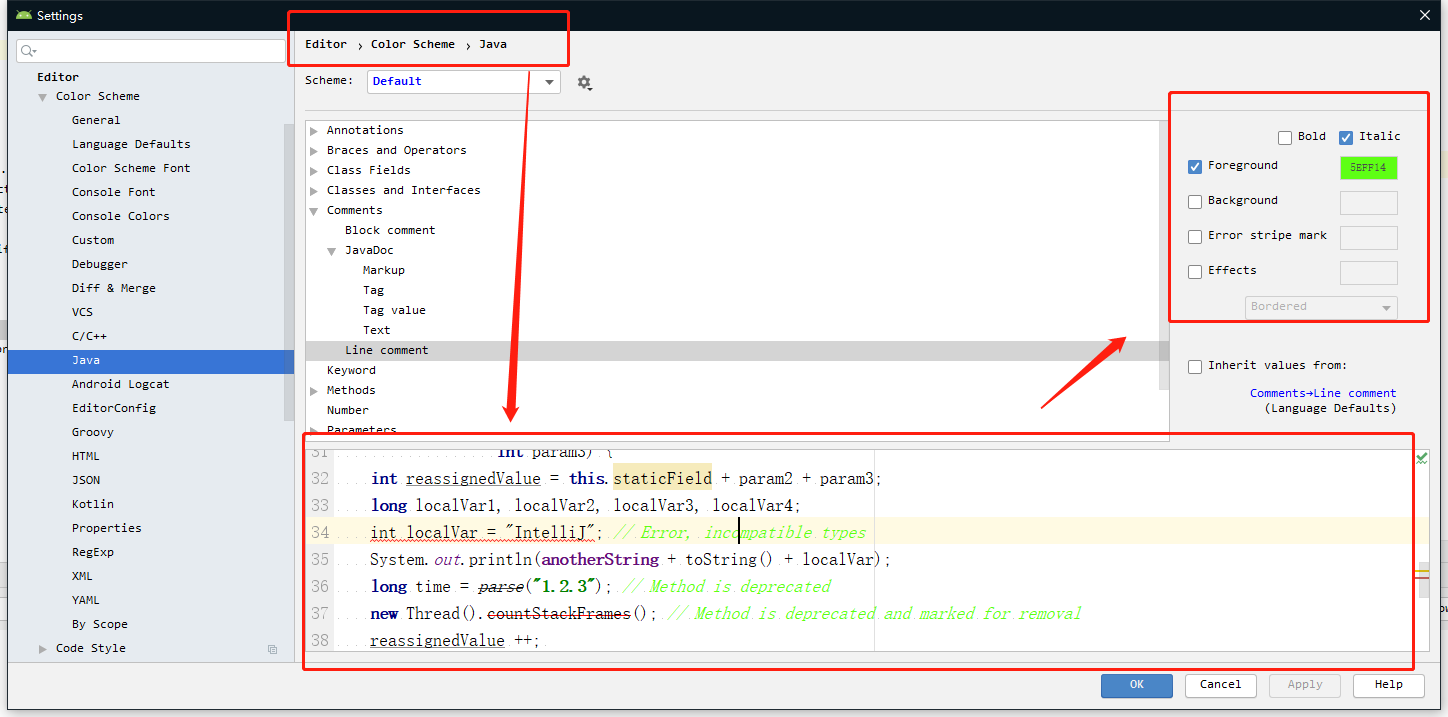Toggle the Foreground checkbox
This screenshot has height=717, width=1448.
[1195, 167]
